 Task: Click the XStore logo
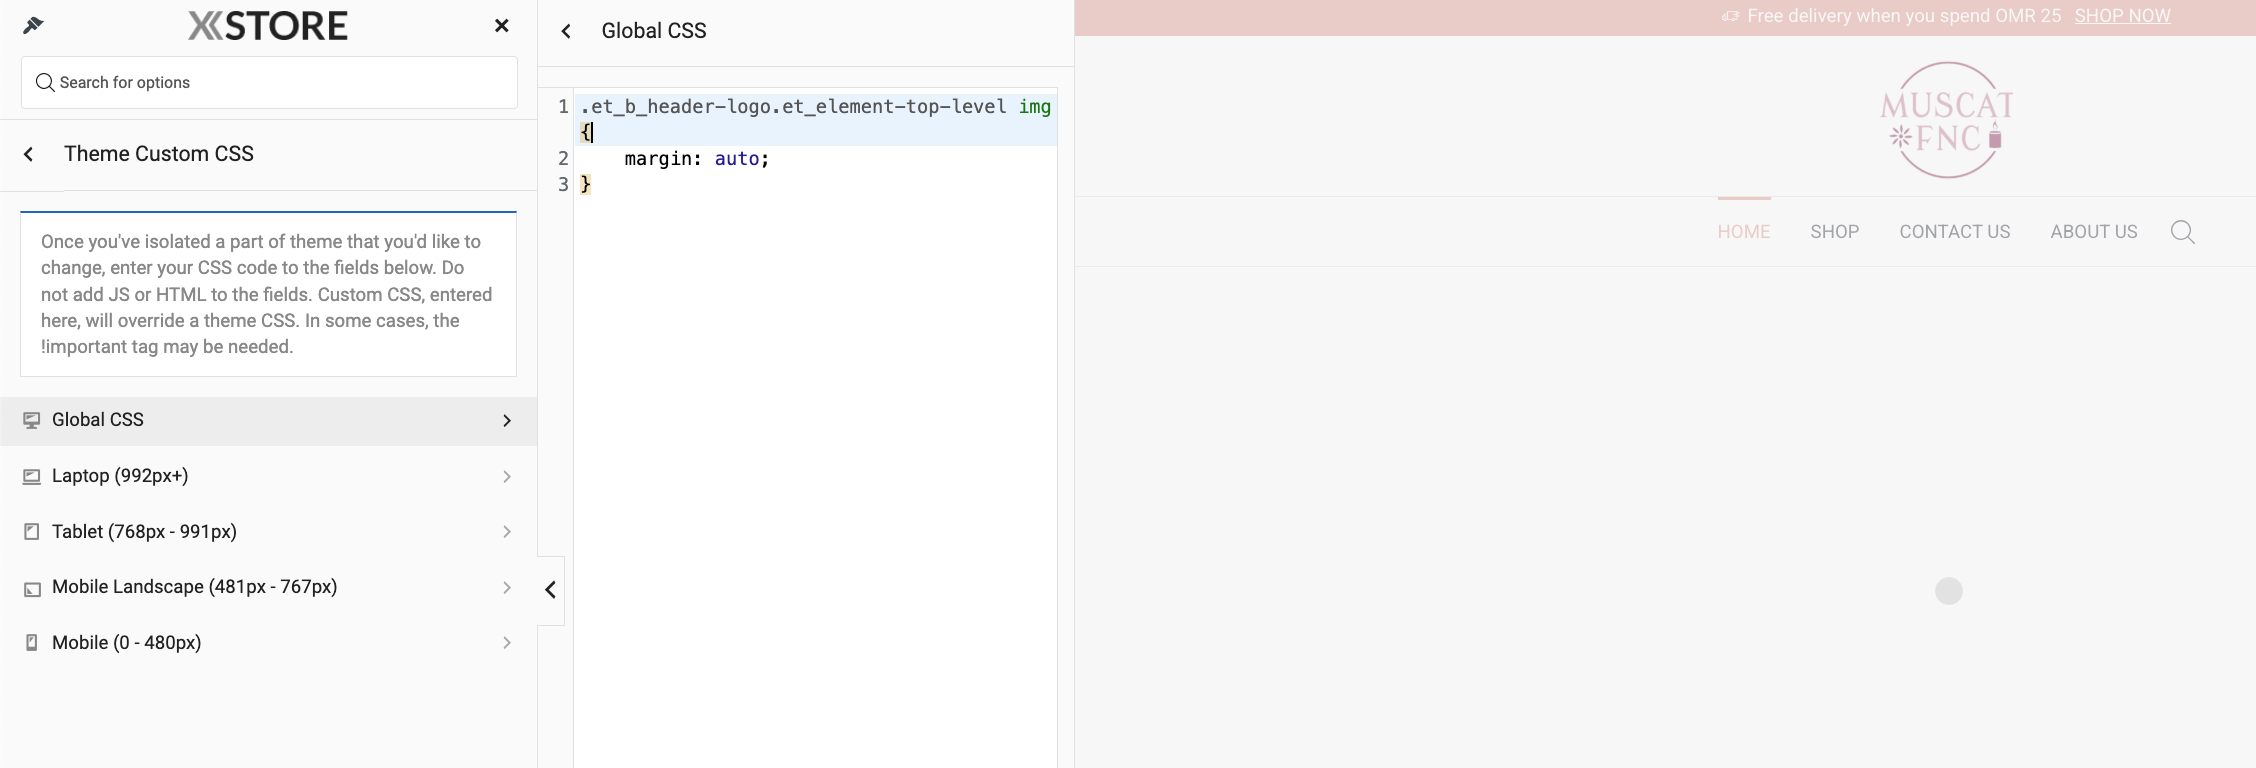click(x=268, y=26)
